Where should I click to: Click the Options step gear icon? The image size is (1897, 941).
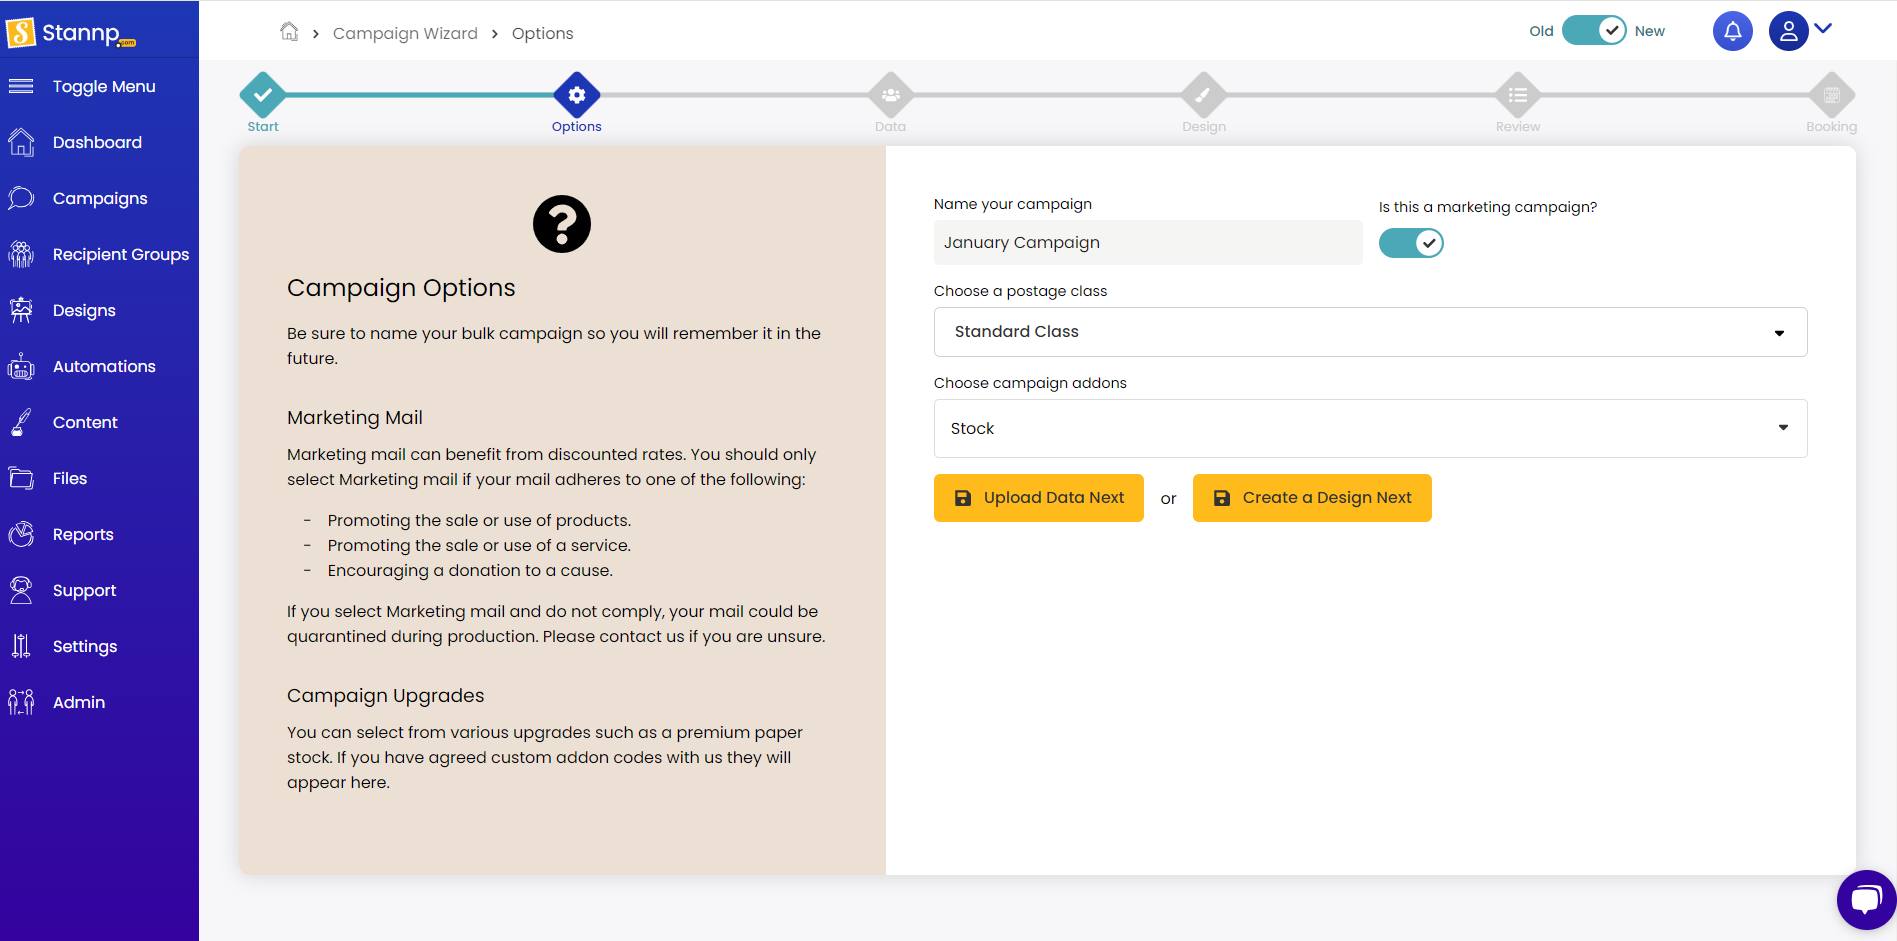pyautogui.click(x=577, y=95)
